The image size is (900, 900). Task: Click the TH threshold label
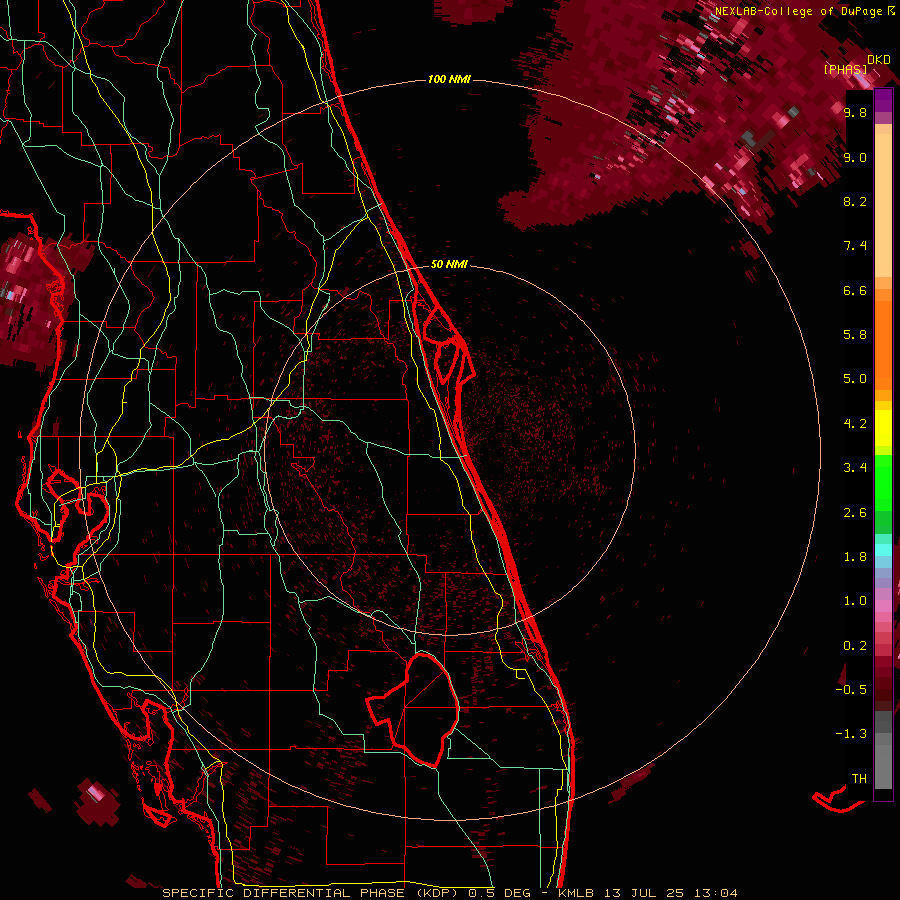coord(859,779)
